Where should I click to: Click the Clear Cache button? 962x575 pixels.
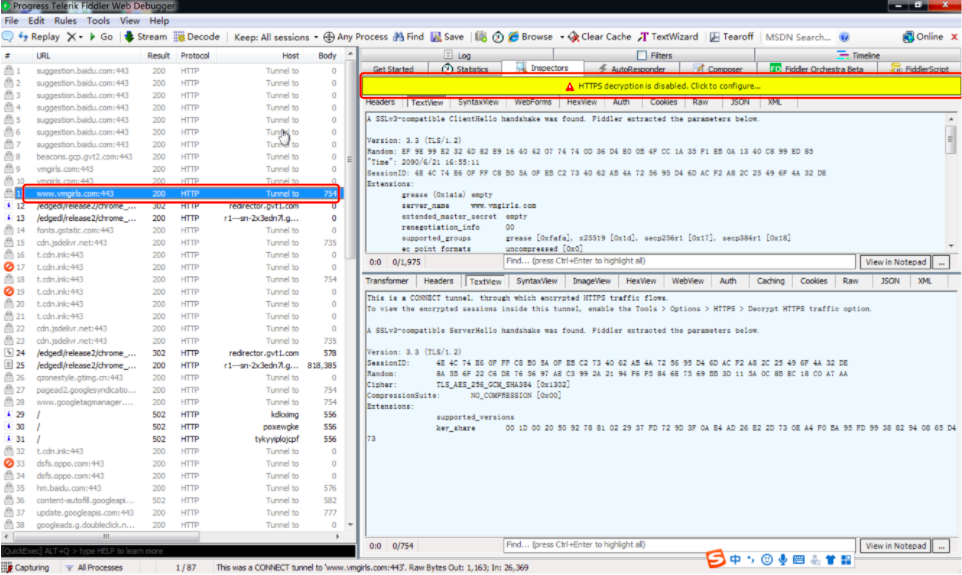[599, 37]
